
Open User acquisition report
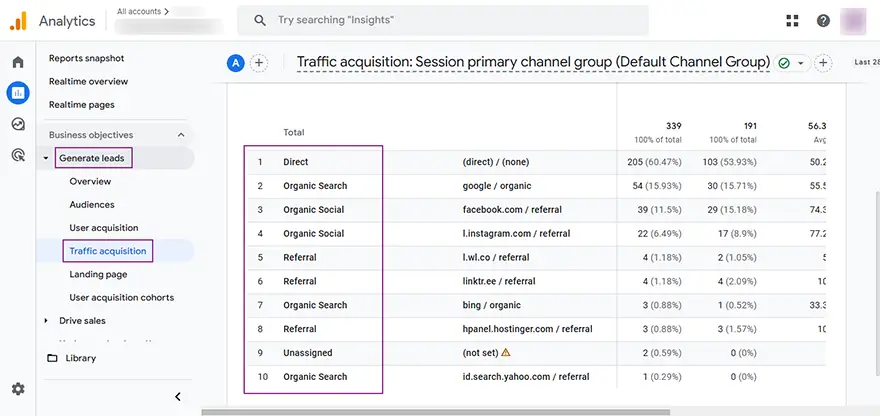pyautogui.click(x=104, y=228)
